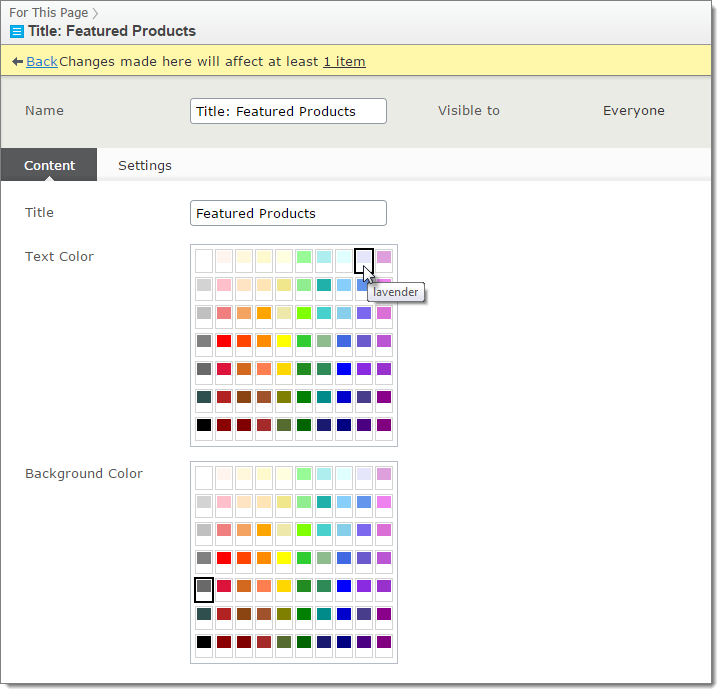Choose bright yellow Background Color swatch

click(284, 559)
